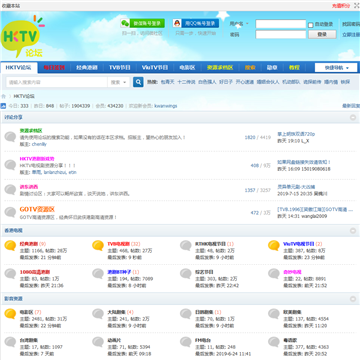Click the bubble icon beside 台湾剧集

coord(10,342)
